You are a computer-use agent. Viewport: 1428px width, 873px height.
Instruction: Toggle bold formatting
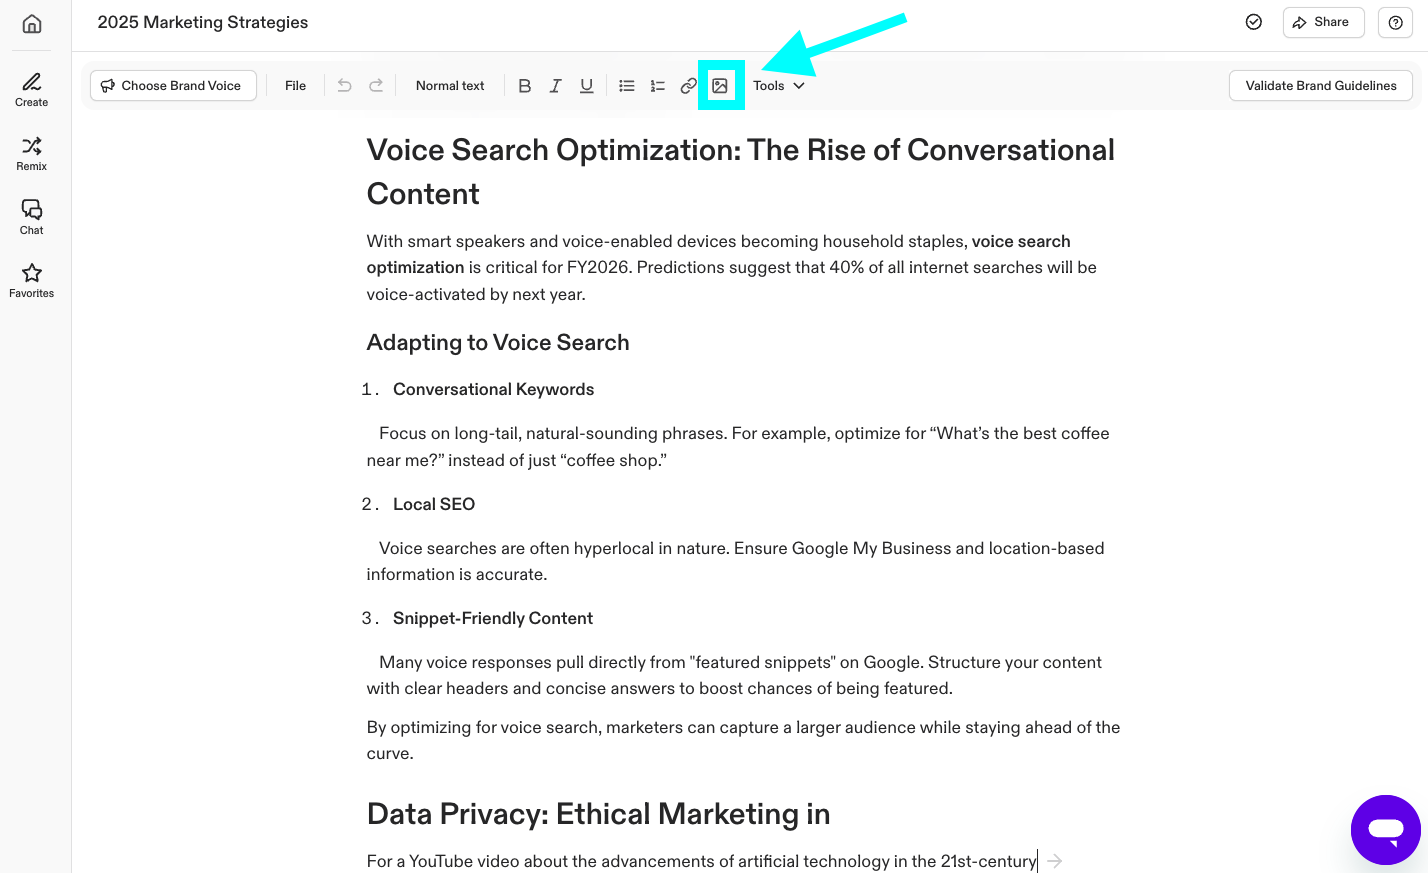point(524,86)
